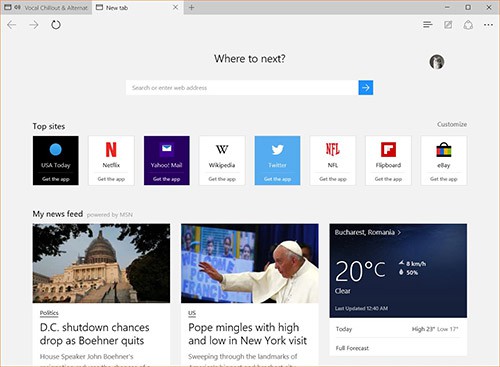500x367 pixels.
Task: Click the Refresh page icon
Action: pos(56,25)
